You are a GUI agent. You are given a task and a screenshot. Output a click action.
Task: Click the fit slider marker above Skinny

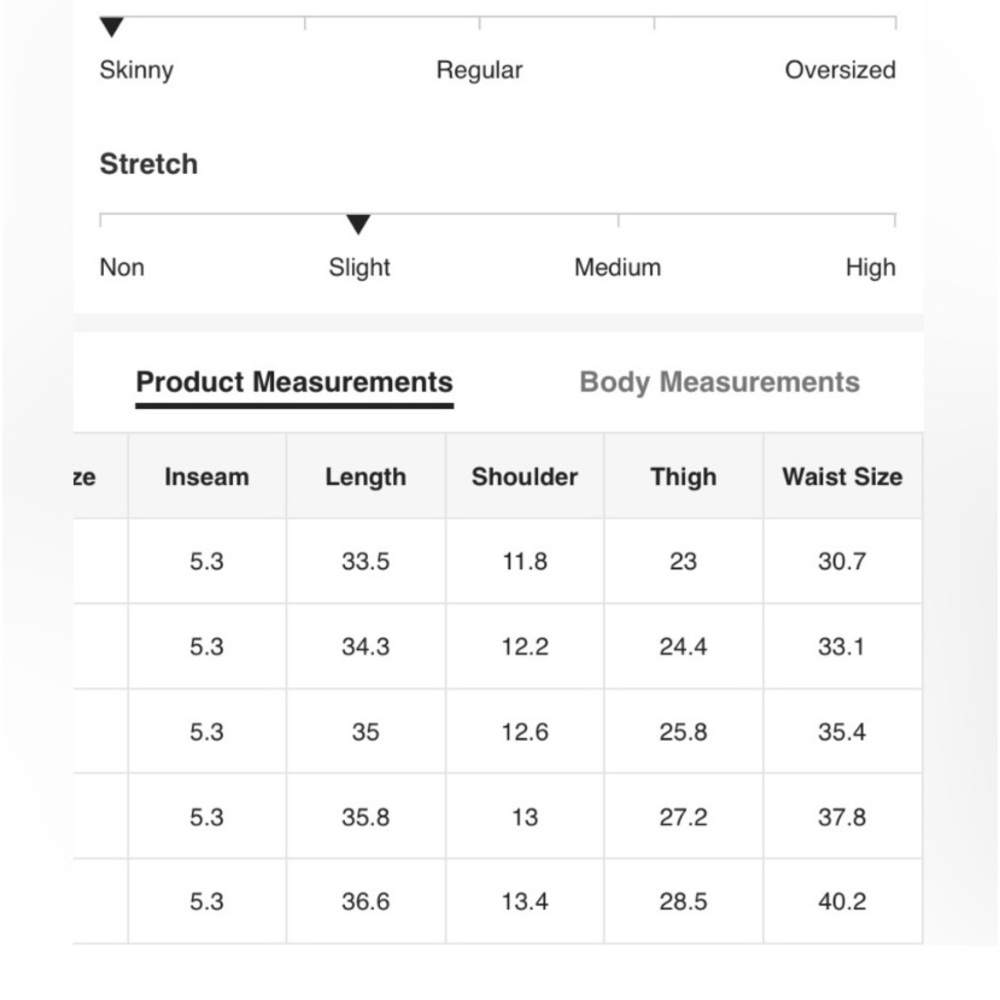(112, 27)
